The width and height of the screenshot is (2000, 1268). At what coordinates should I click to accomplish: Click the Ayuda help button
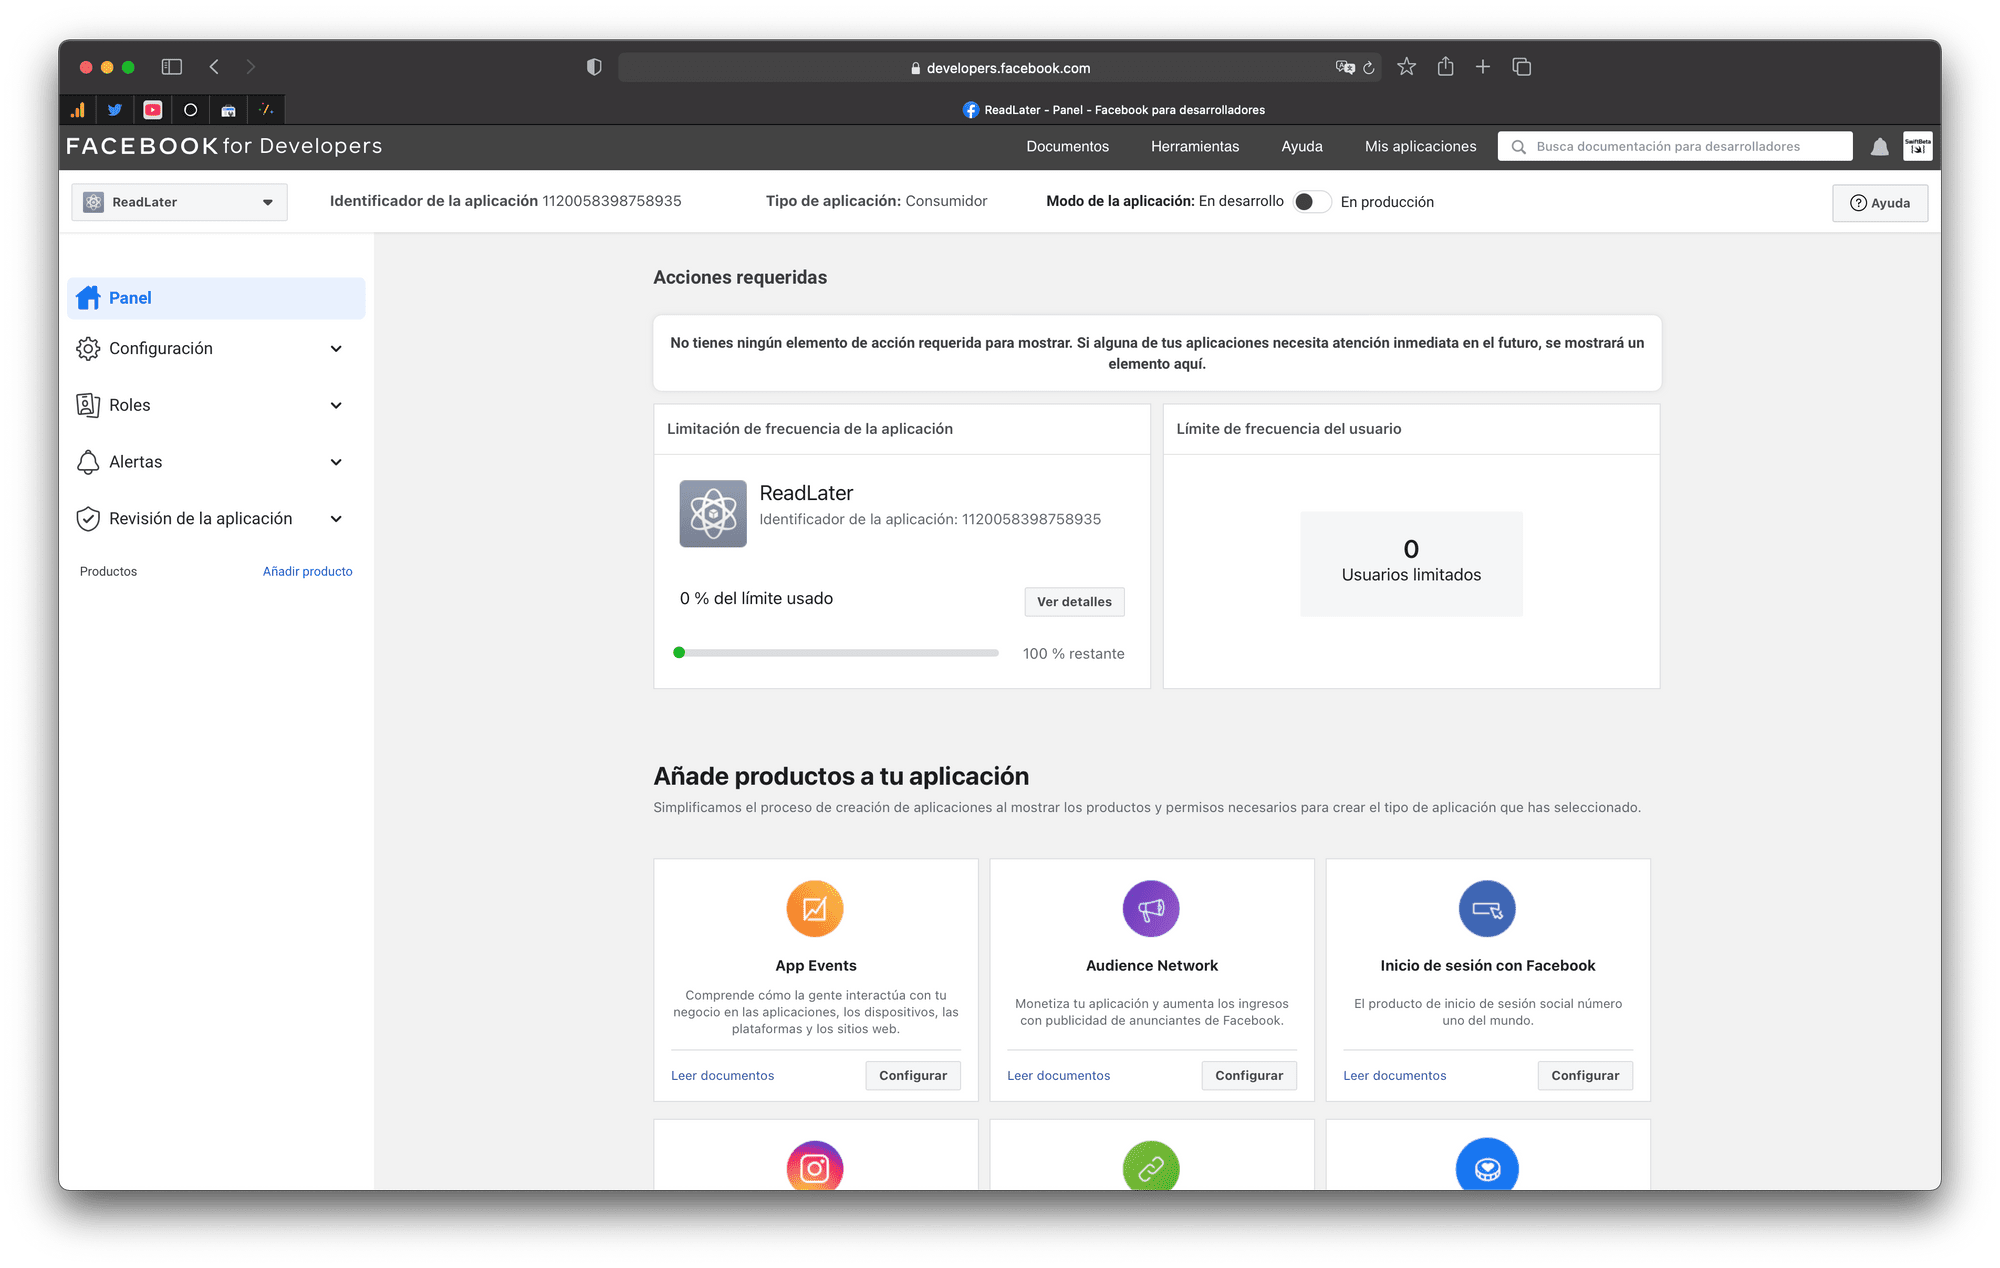coord(1880,203)
